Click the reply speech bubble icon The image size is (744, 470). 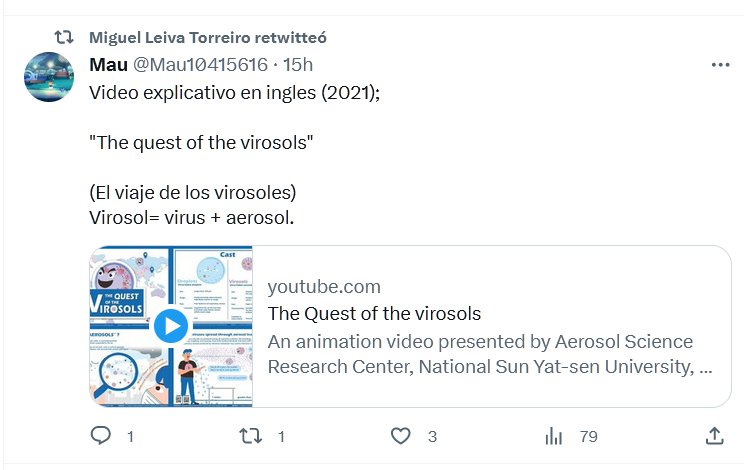pos(101,436)
